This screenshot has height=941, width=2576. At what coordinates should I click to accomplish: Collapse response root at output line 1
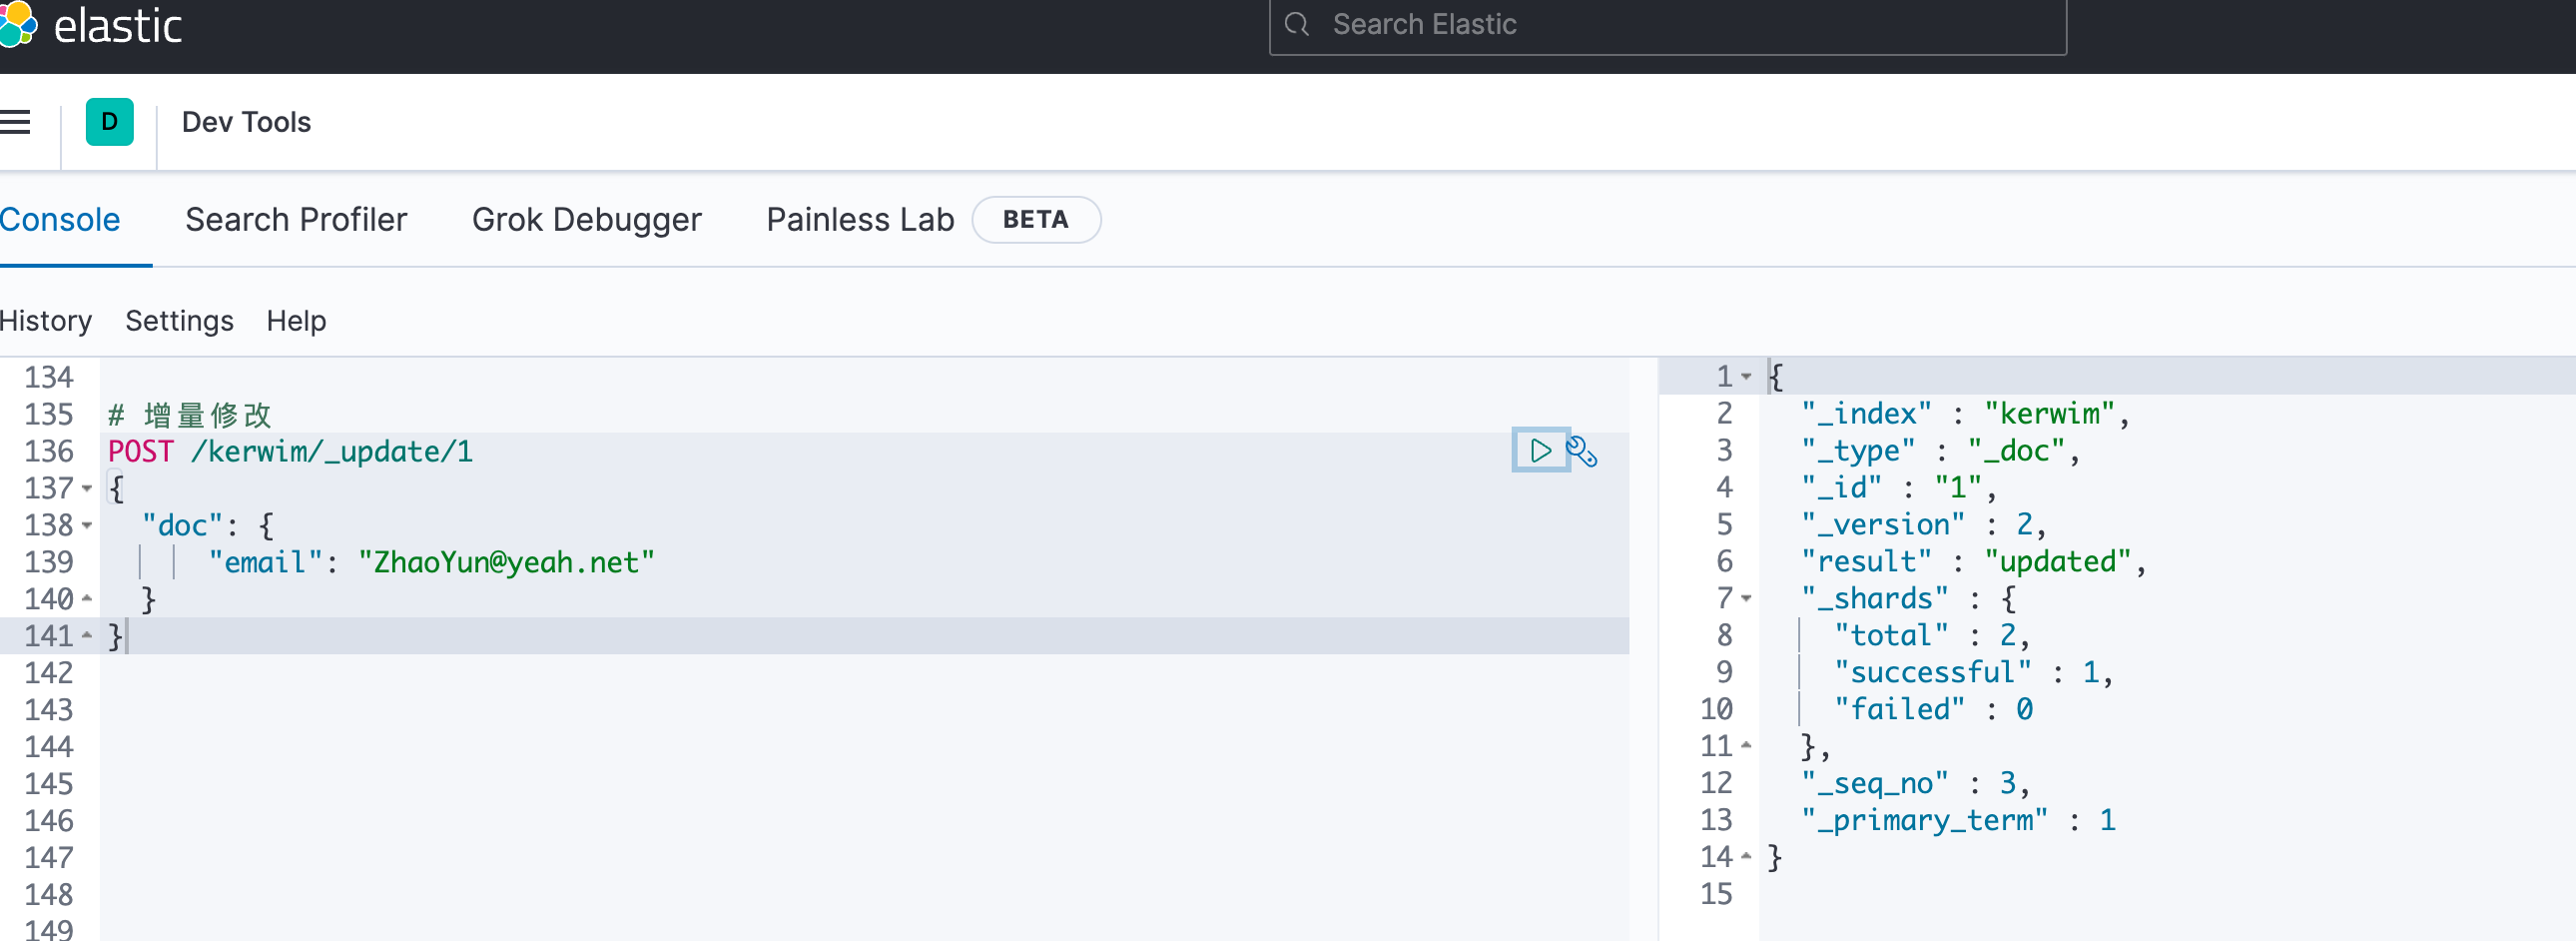pos(1746,377)
